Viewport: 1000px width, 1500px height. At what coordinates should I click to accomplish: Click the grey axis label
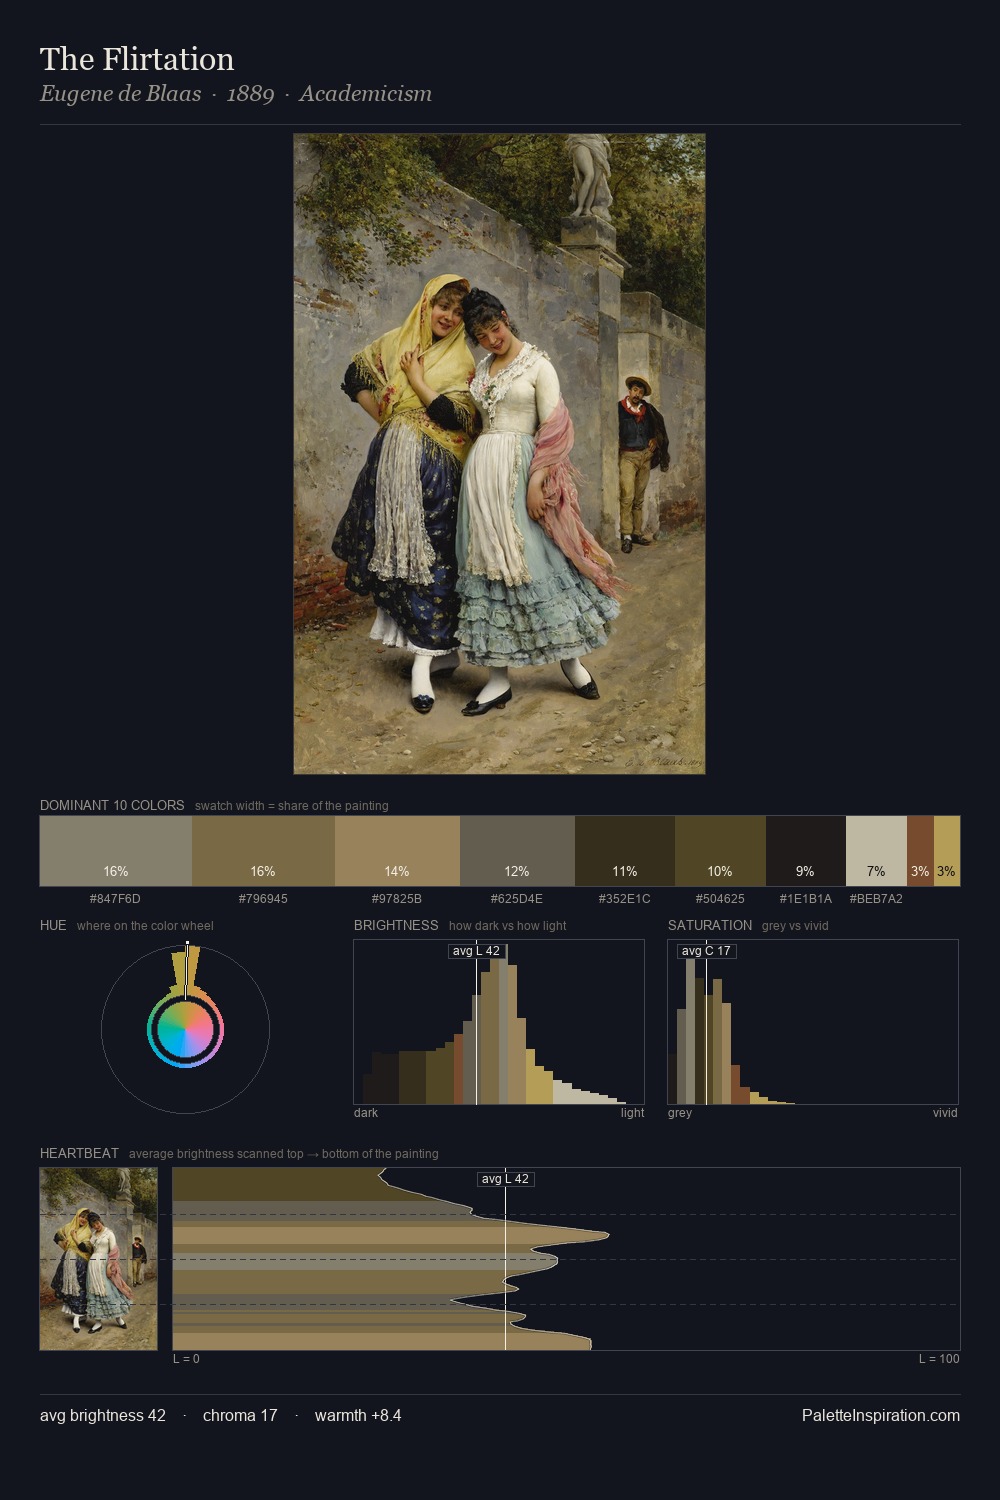click(680, 1113)
